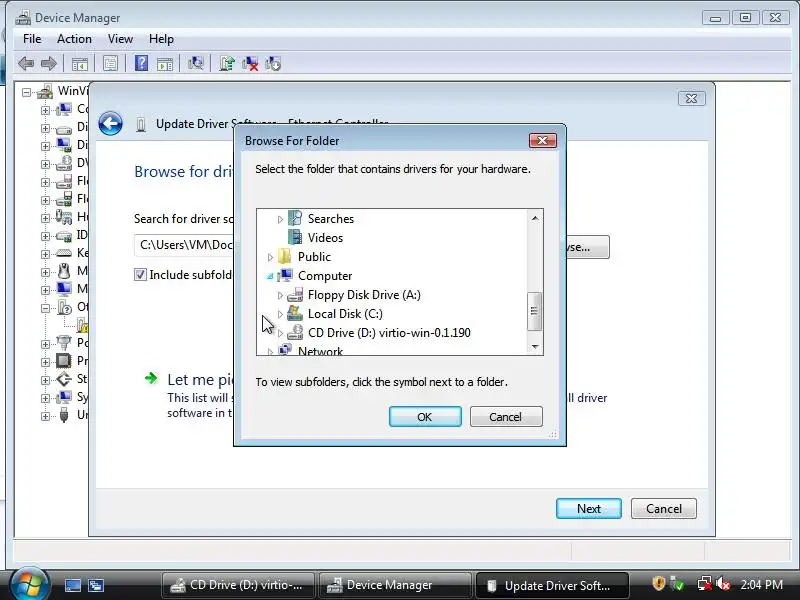Expand the topmost device category under the root

pyautogui.click(x=45, y=110)
